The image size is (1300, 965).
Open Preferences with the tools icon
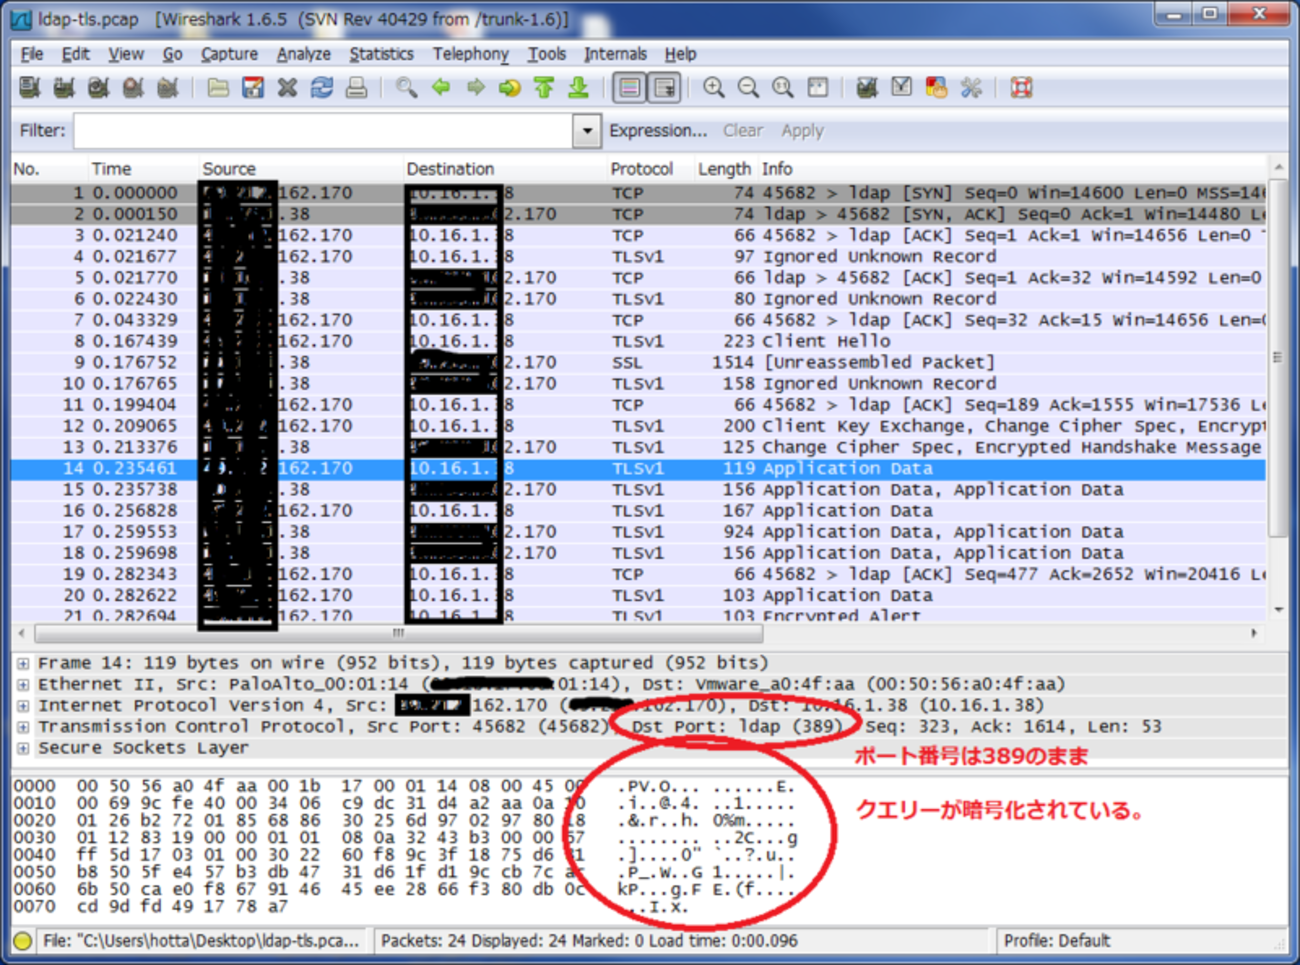click(971, 88)
